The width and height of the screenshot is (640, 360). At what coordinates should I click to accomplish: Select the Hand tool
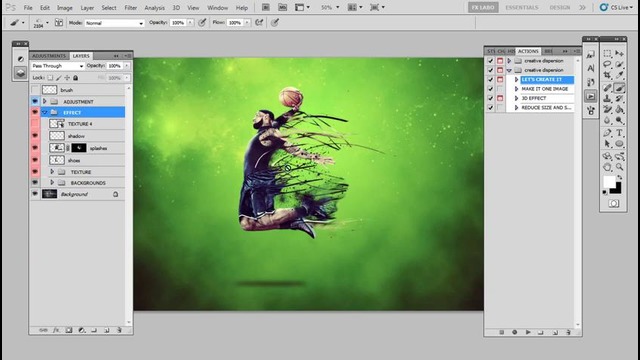607,167
